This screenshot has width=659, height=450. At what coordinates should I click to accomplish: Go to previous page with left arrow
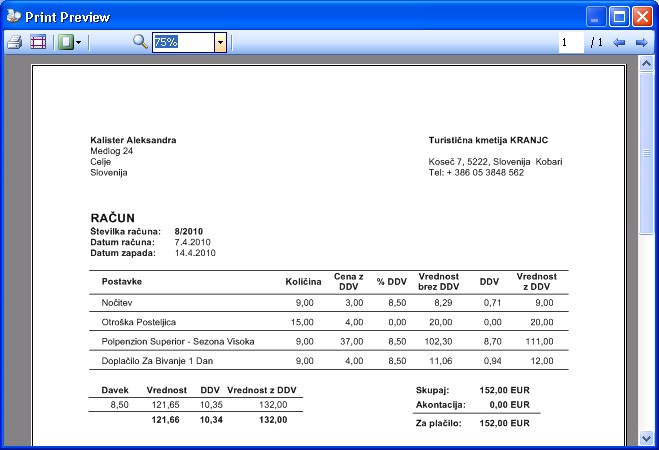(619, 42)
